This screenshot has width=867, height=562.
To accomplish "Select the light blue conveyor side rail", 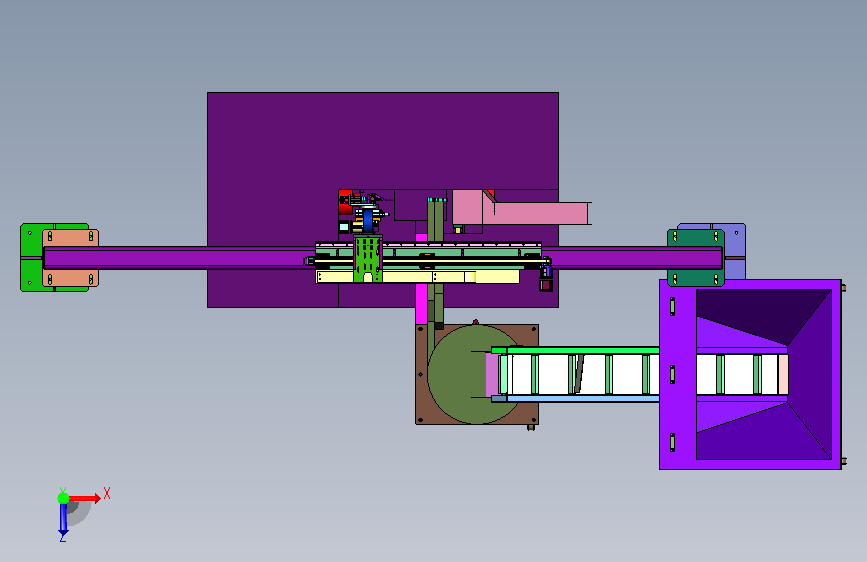I will pos(575,399).
